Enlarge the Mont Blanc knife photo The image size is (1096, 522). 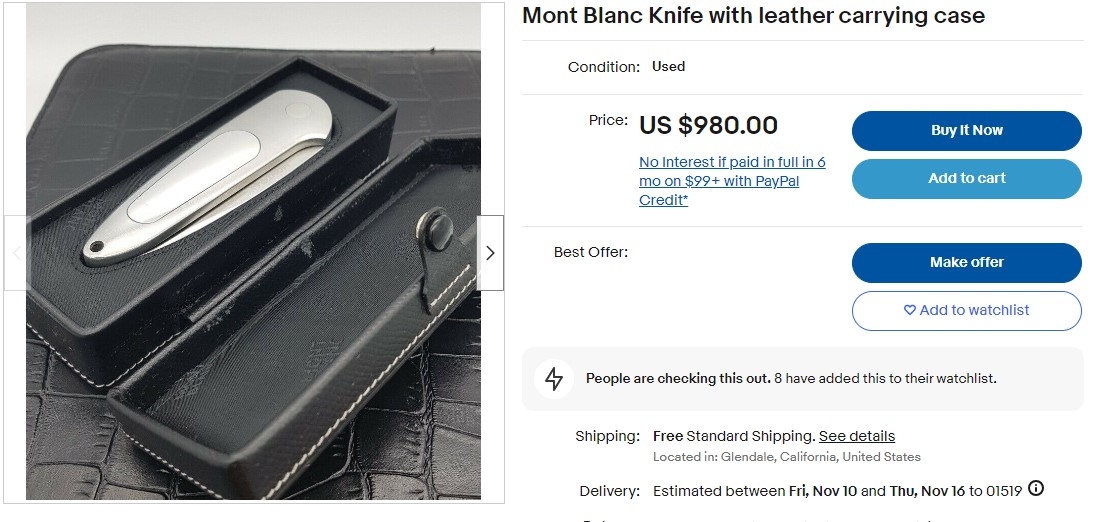coord(253,253)
